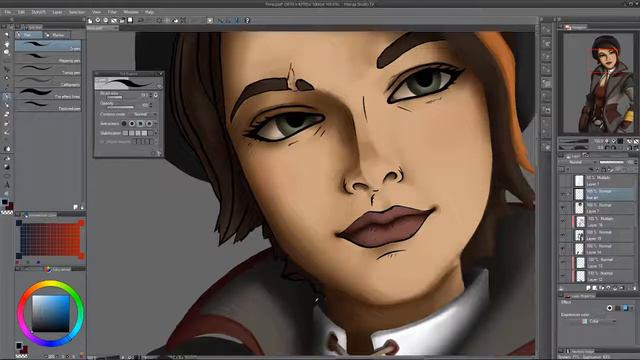Choose the Mapping pen sub tool
Screen dimensions: 640x360
click(x=48, y=58)
